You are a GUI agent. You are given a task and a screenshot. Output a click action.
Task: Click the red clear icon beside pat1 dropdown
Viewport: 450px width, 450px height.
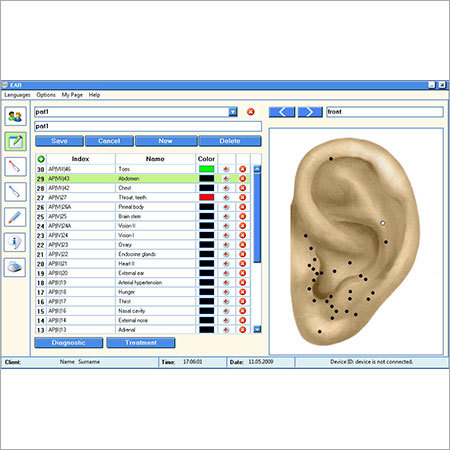[251, 112]
